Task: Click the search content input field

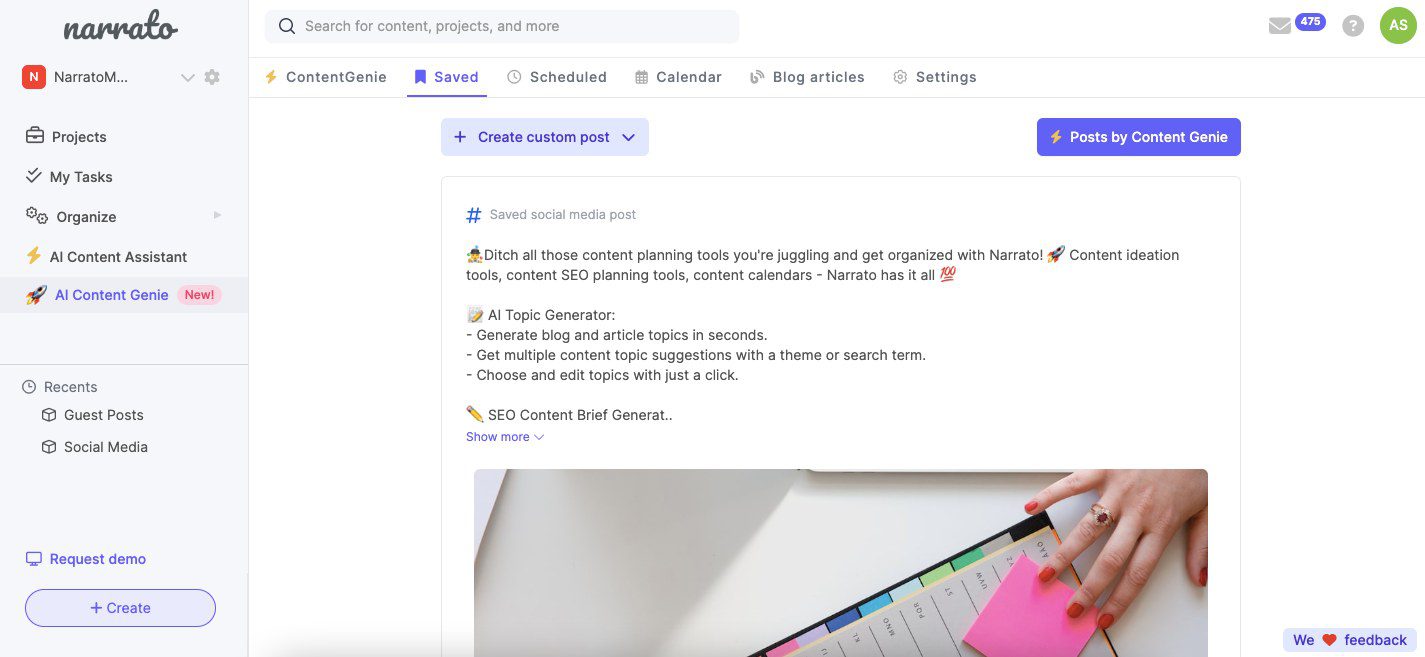Action: [x=502, y=26]
